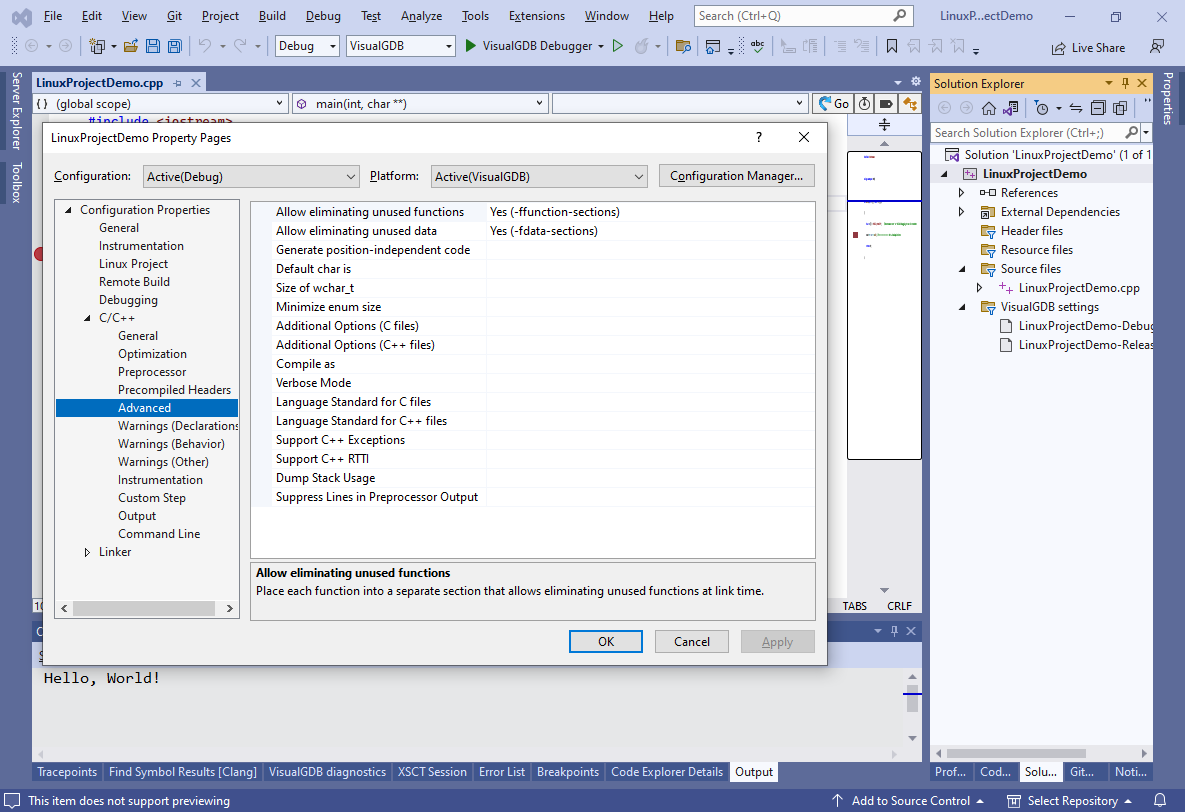The height and width of the screenshot is (812, 1185).
Task: Click the bookmark toolbar icon
Action: (x=892, y=46)
